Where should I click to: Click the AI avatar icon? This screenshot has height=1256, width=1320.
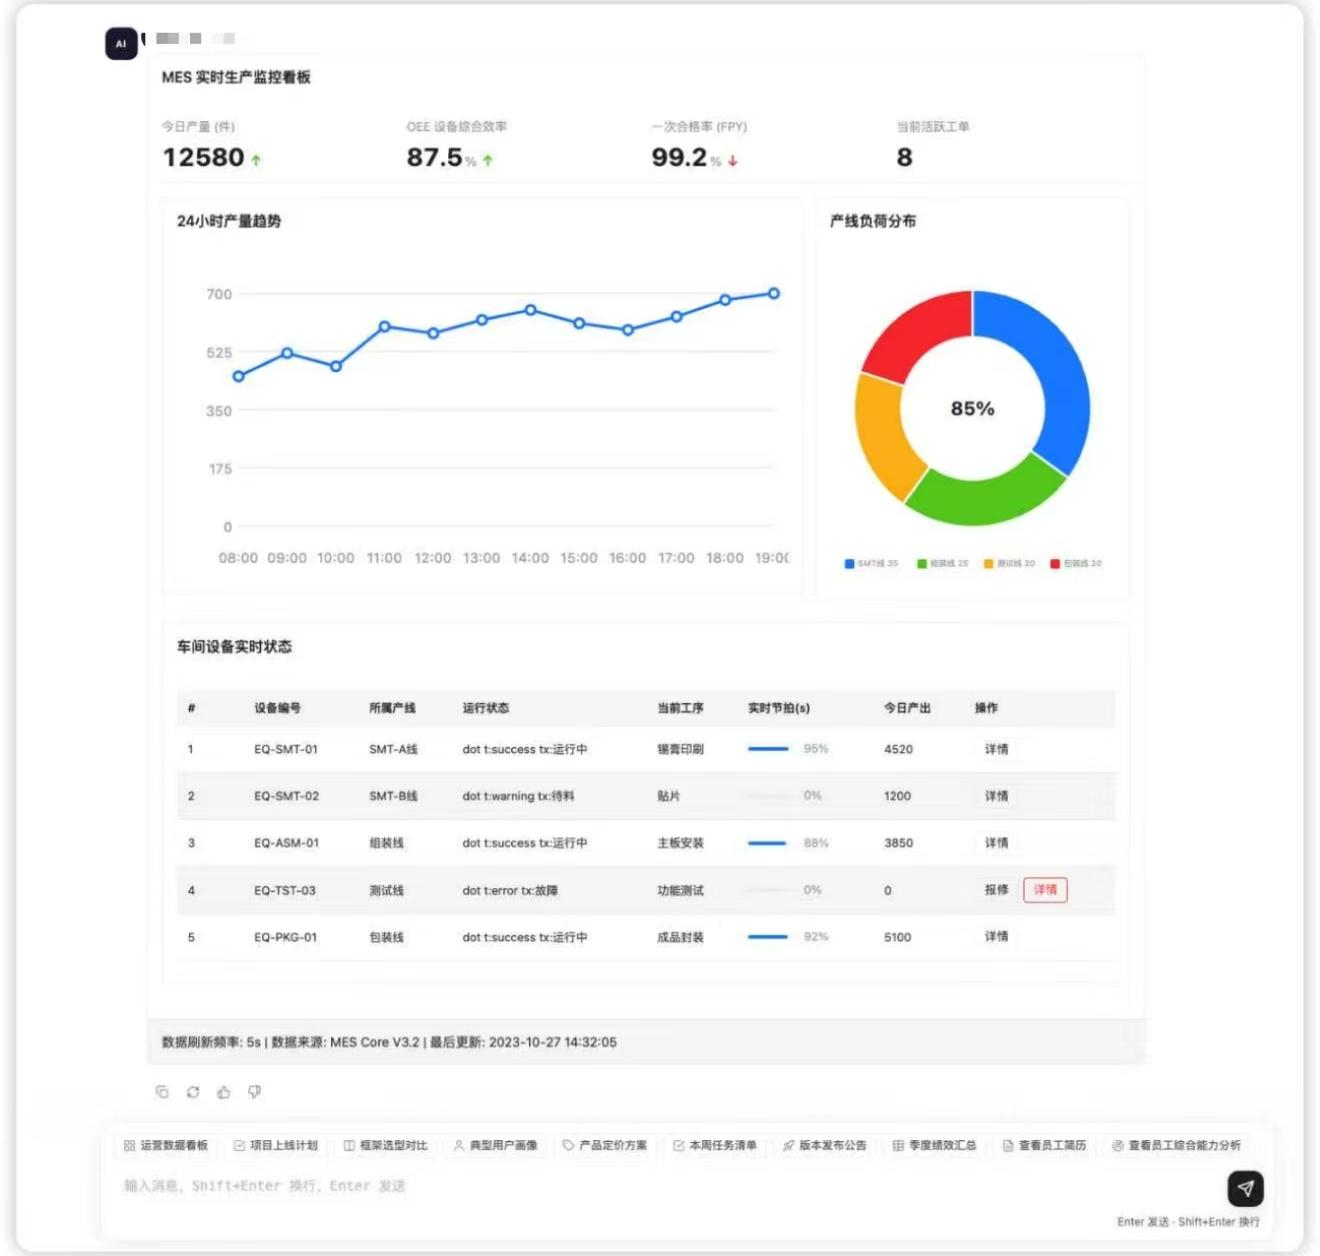click(x=121, y=44)
